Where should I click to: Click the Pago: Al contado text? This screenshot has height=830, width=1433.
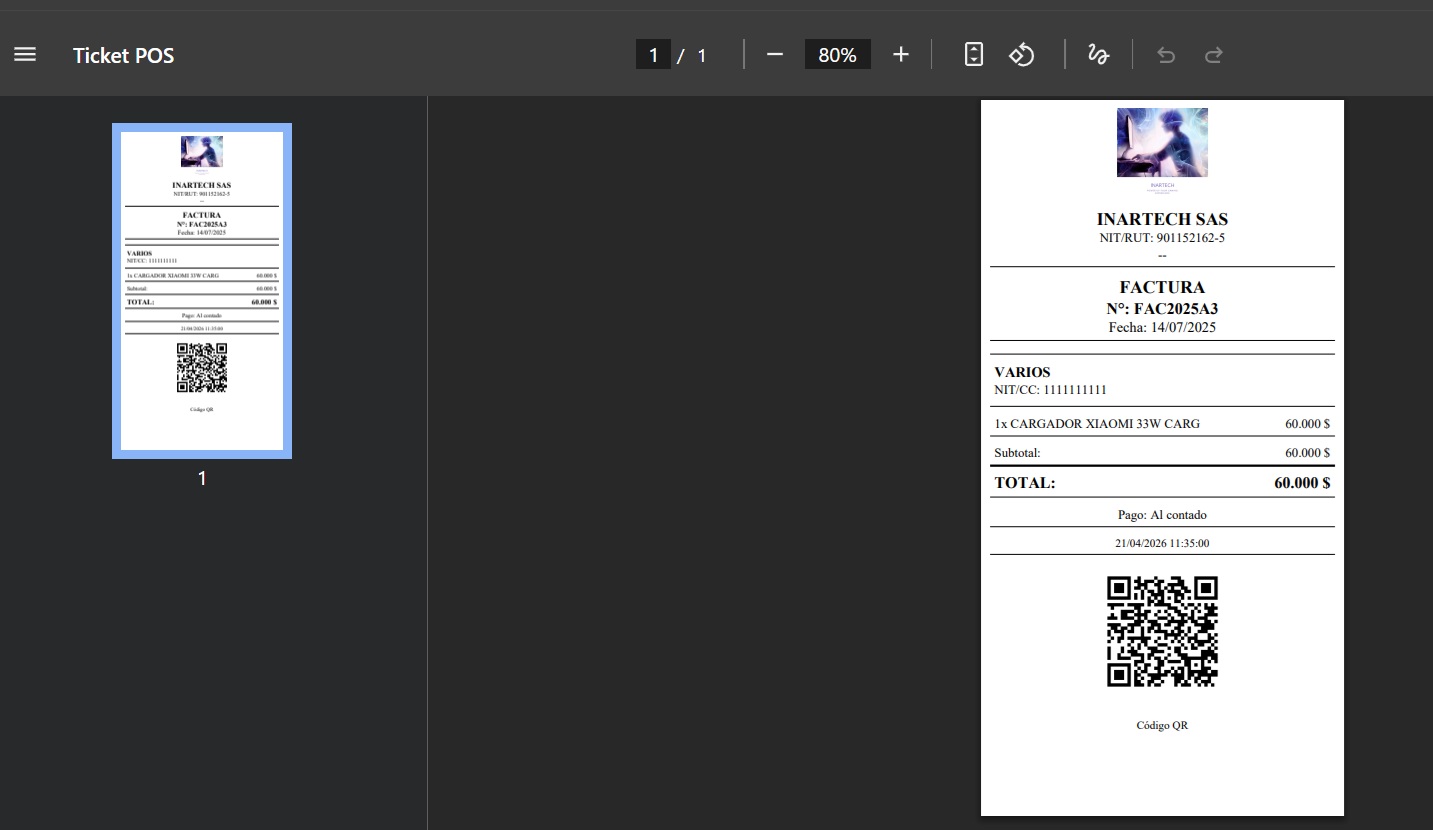point(1162,515)
